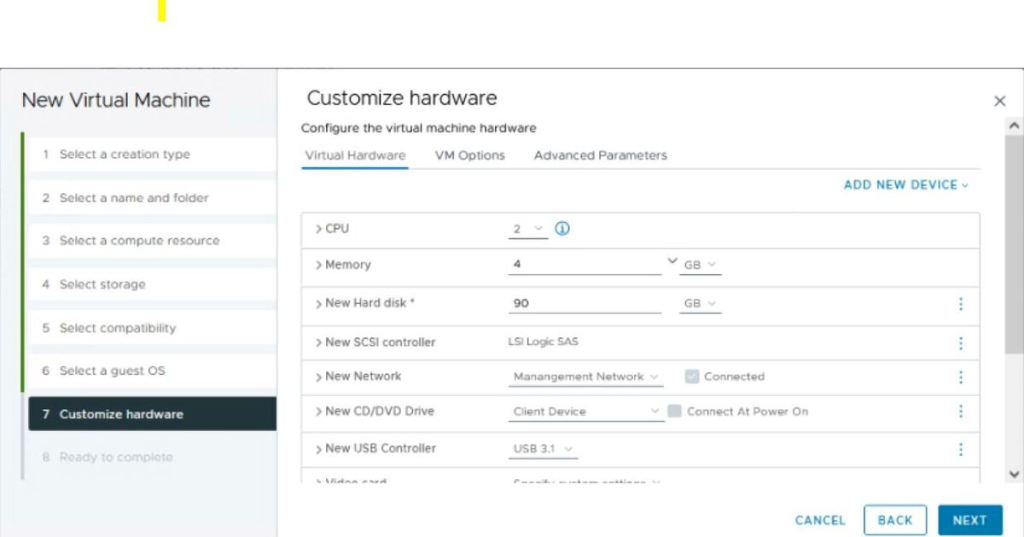Click the scrollbar up arrow
The width and height of the screenshot is (1024, 537).
1014,125
